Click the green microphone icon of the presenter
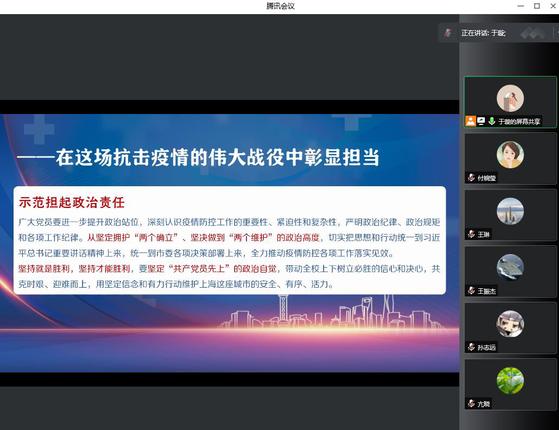 (492, 121)
